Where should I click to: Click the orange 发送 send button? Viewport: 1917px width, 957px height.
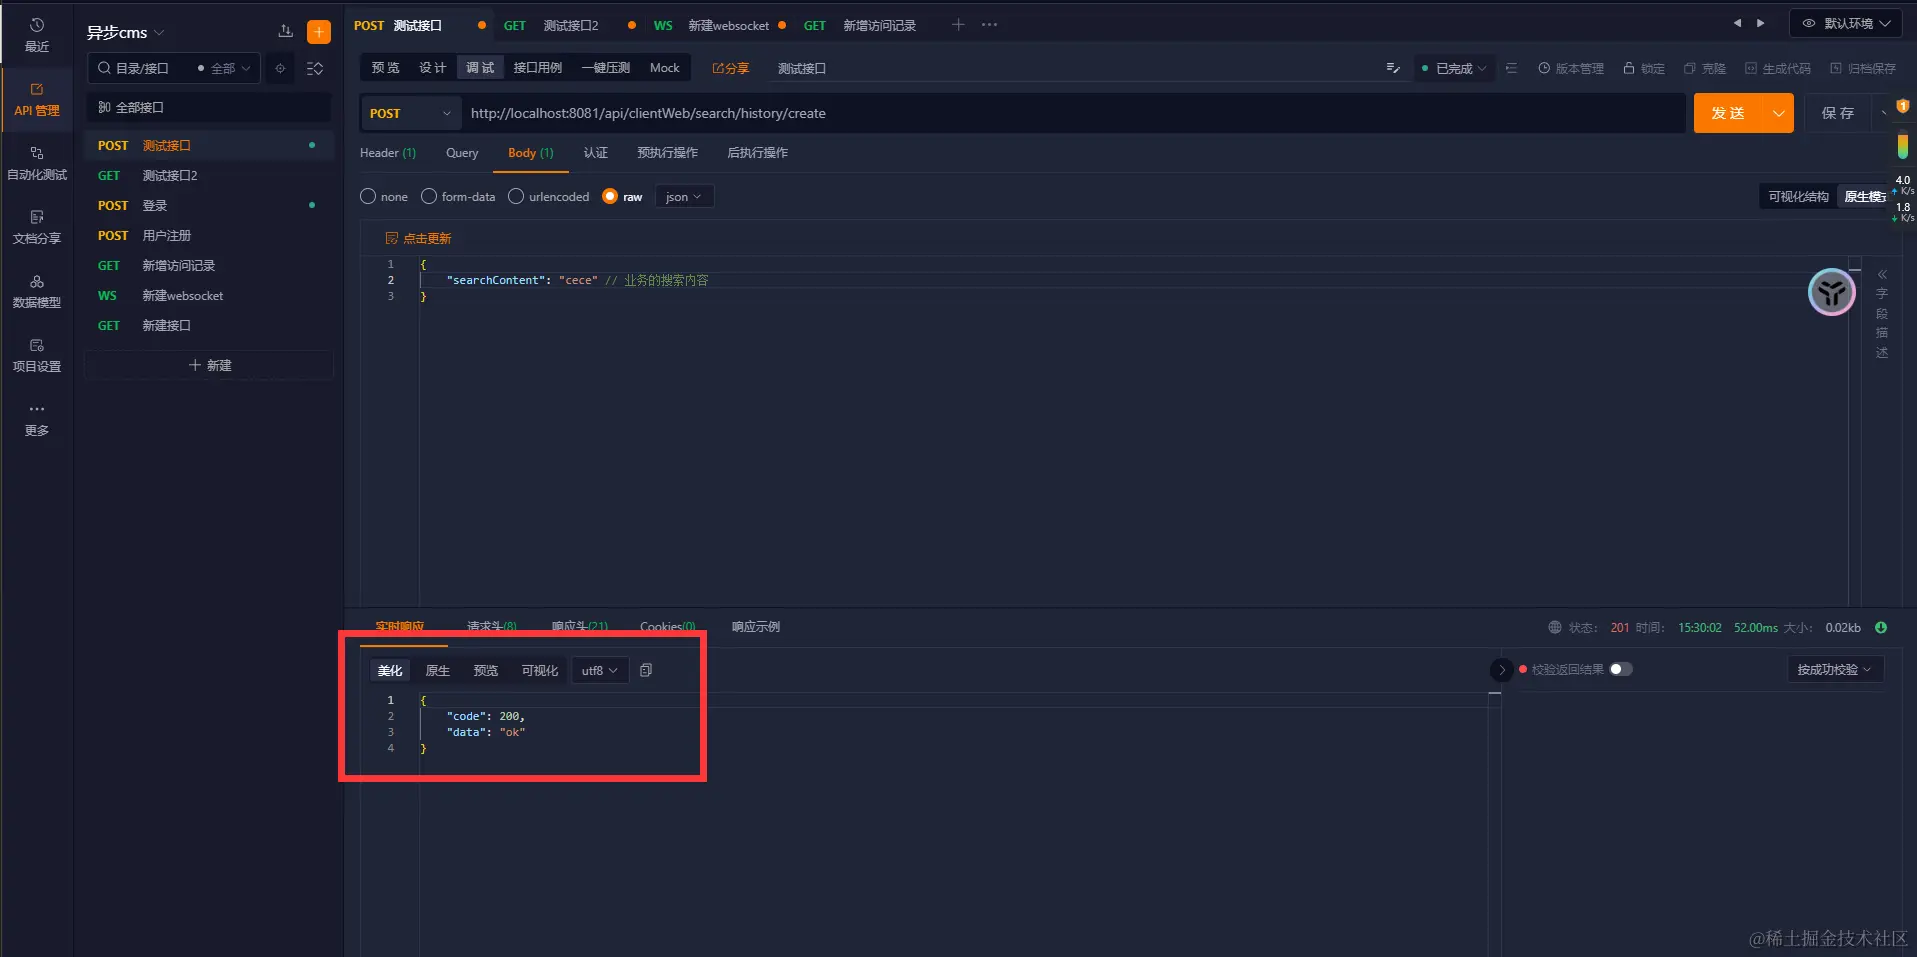tap(1729, 113)
